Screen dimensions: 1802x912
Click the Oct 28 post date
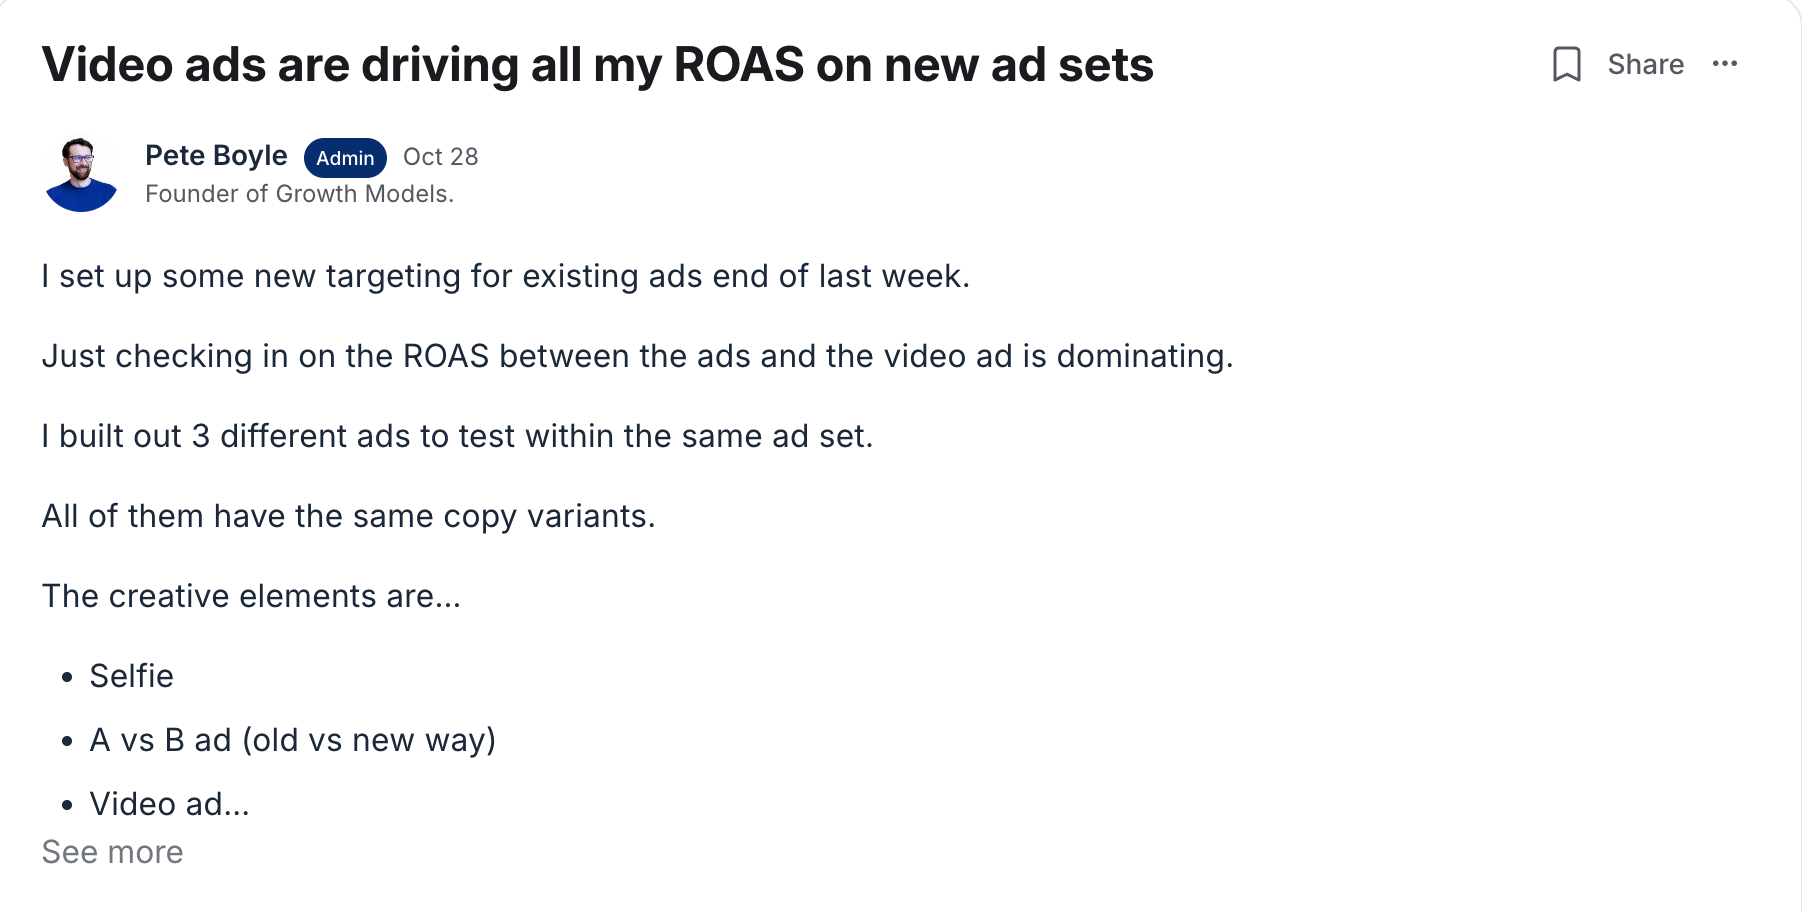(440, 157)
